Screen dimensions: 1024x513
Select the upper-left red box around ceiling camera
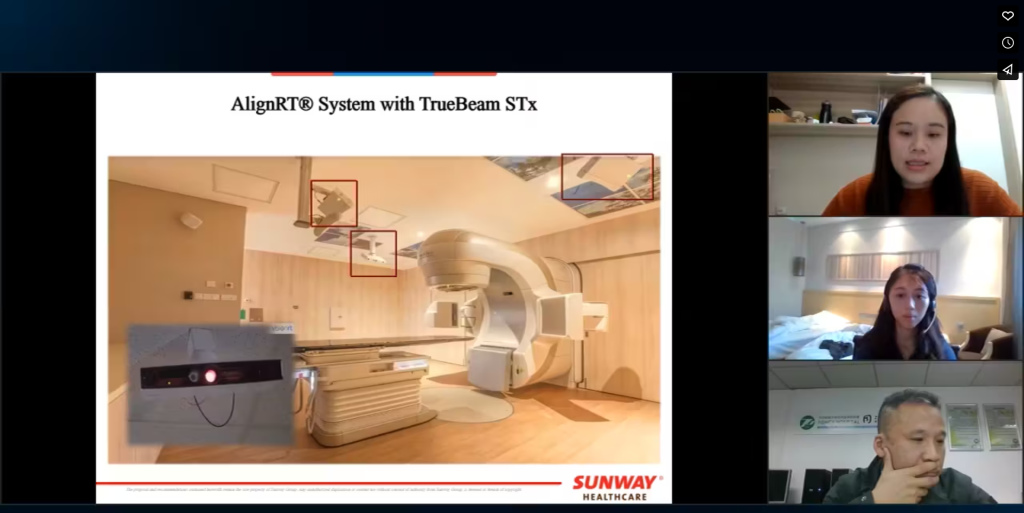pyautogui.click(x=333, y=203)
